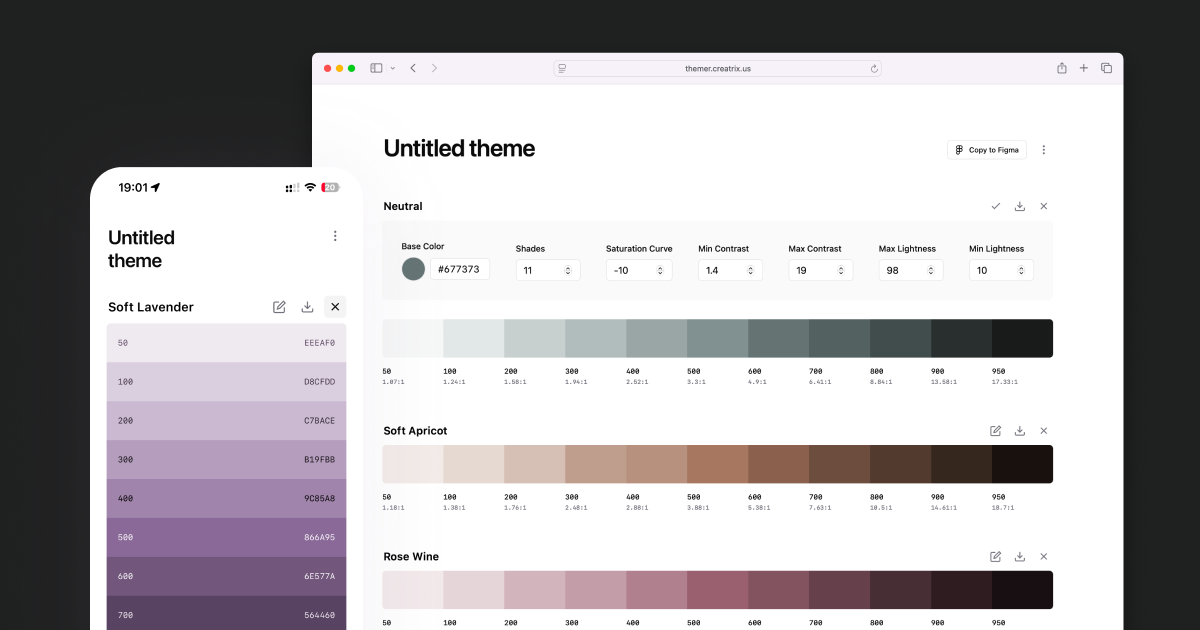Reload the page with the refresh icon
This screenshot has height=630, width=1200.
tap(874, 68)
